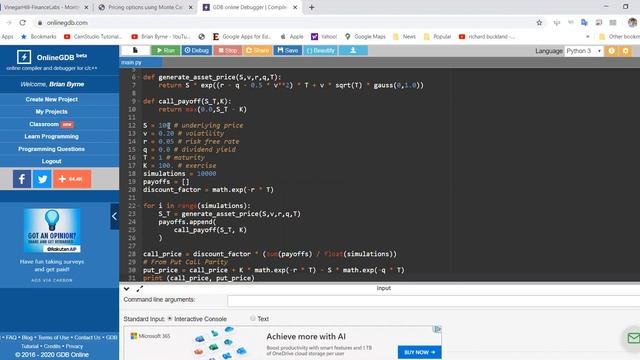The image size is (640, 360).
Task: Open Learn Programming in the sidebar
Action: tap(51, 136)
